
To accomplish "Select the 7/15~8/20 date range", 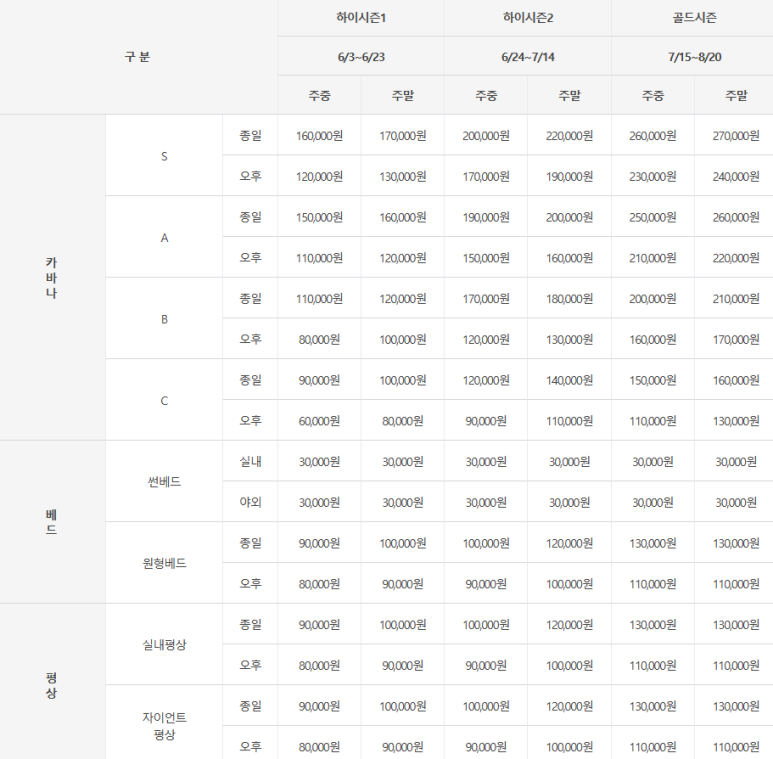I will [x=694, y=57].
